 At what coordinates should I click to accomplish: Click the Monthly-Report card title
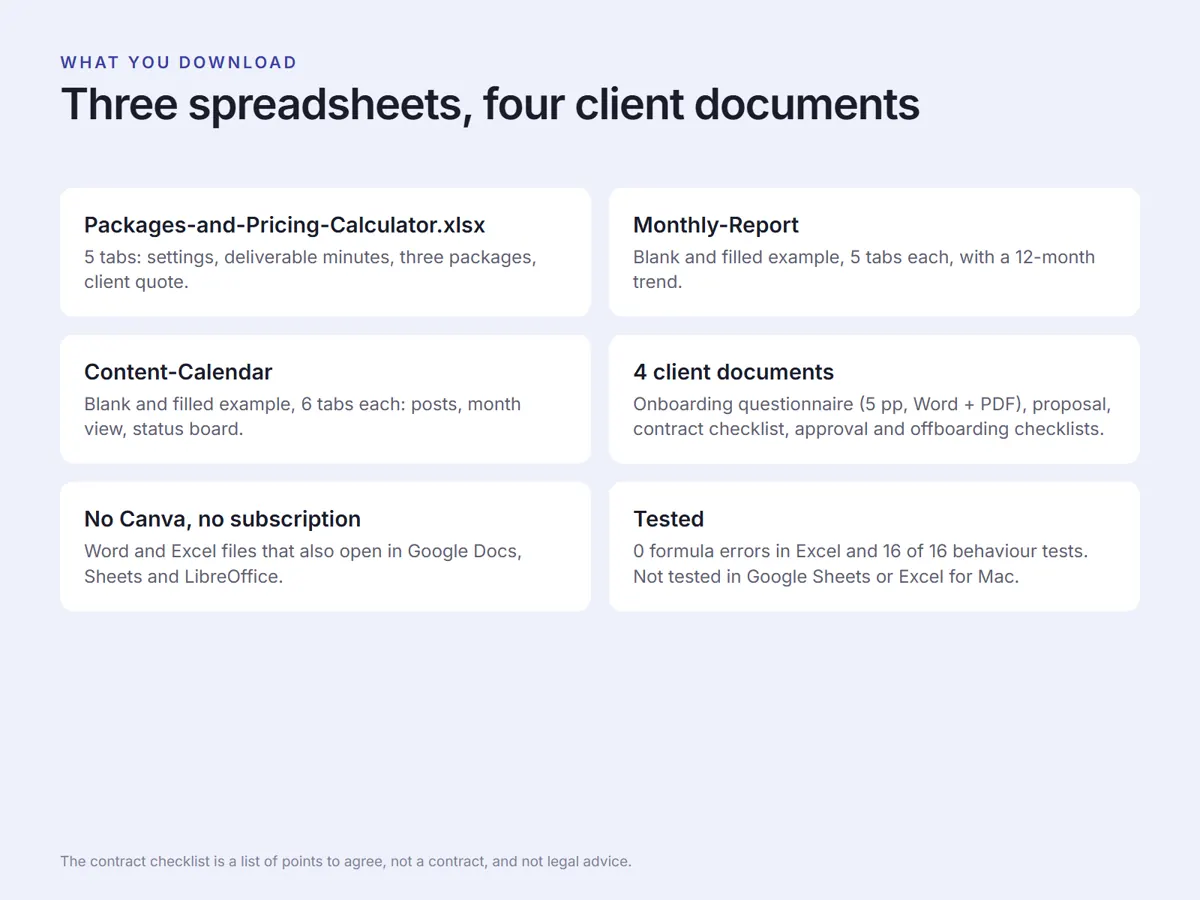[716, 225]
